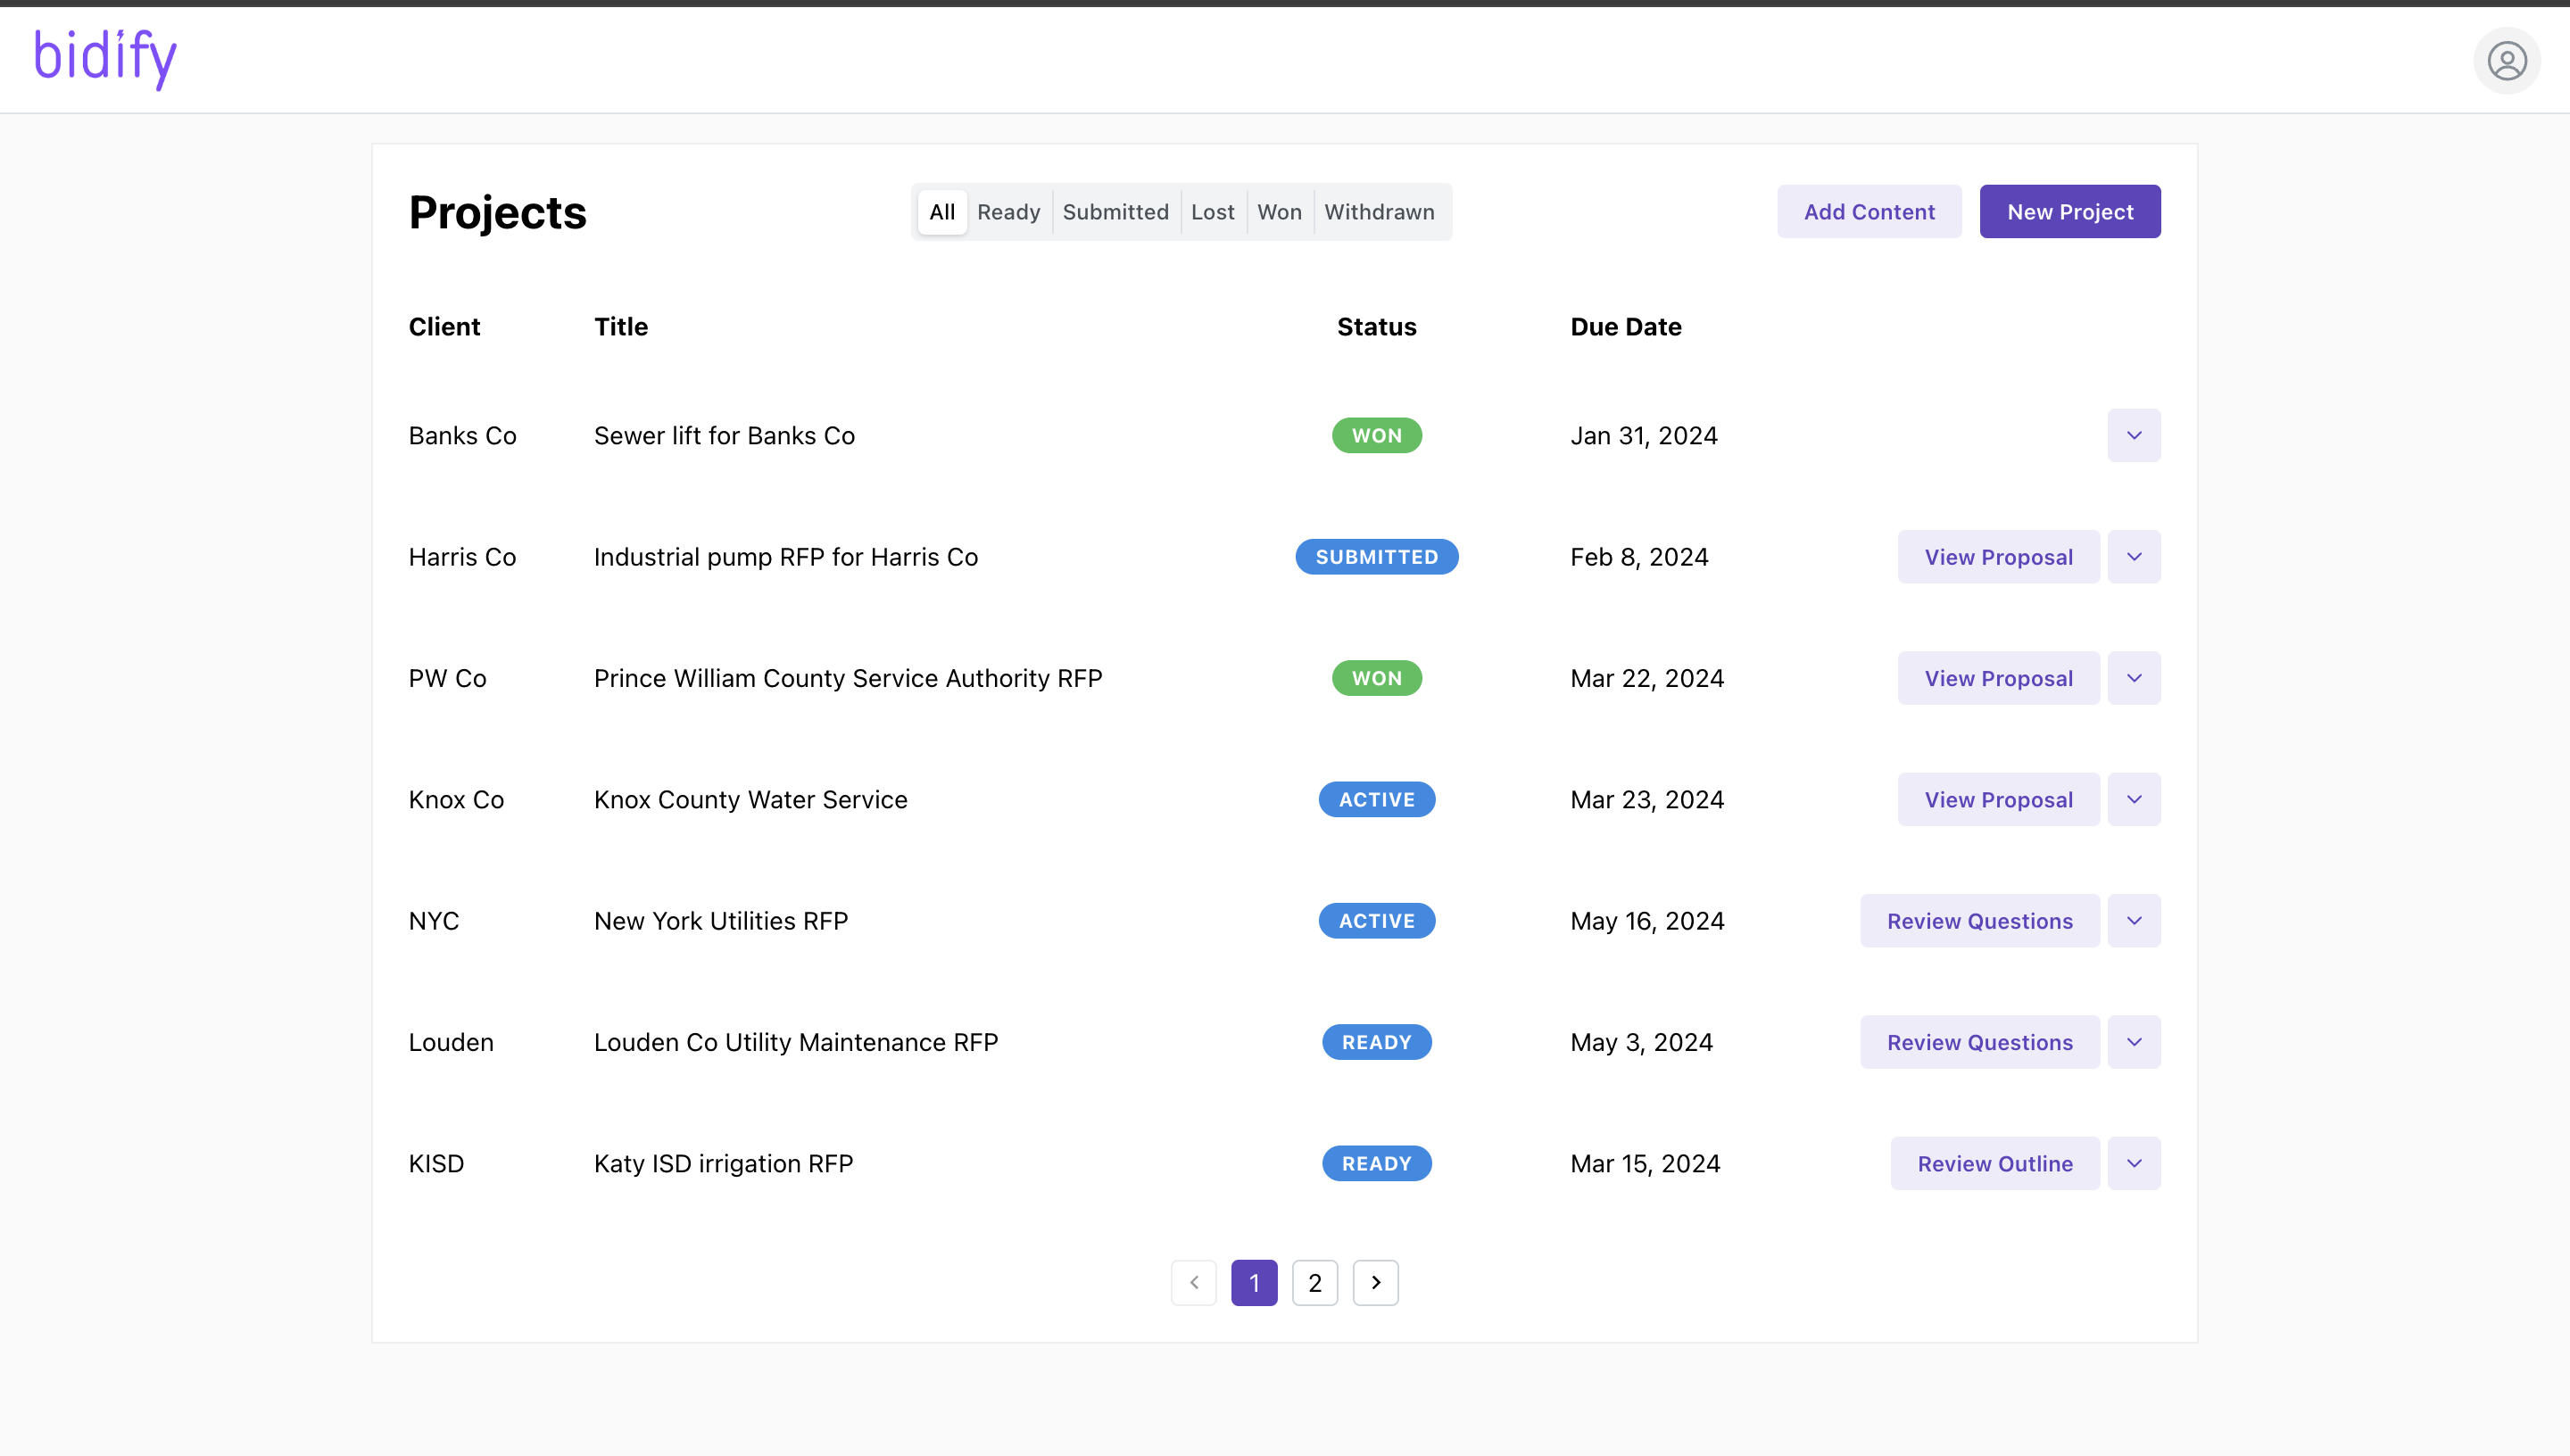This screenshot has width=2570, height=1456.
Task: Click the previous page arrow
Action: 1193,1282
